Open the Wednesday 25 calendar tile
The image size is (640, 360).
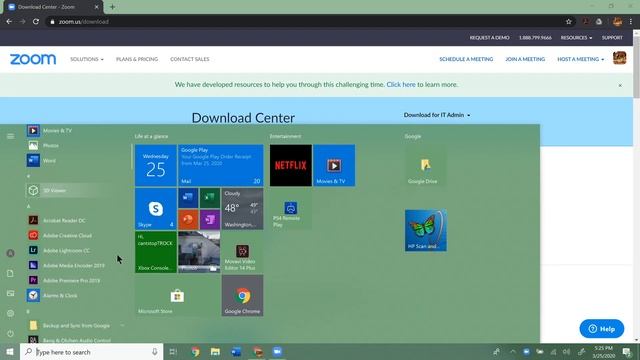156,165
